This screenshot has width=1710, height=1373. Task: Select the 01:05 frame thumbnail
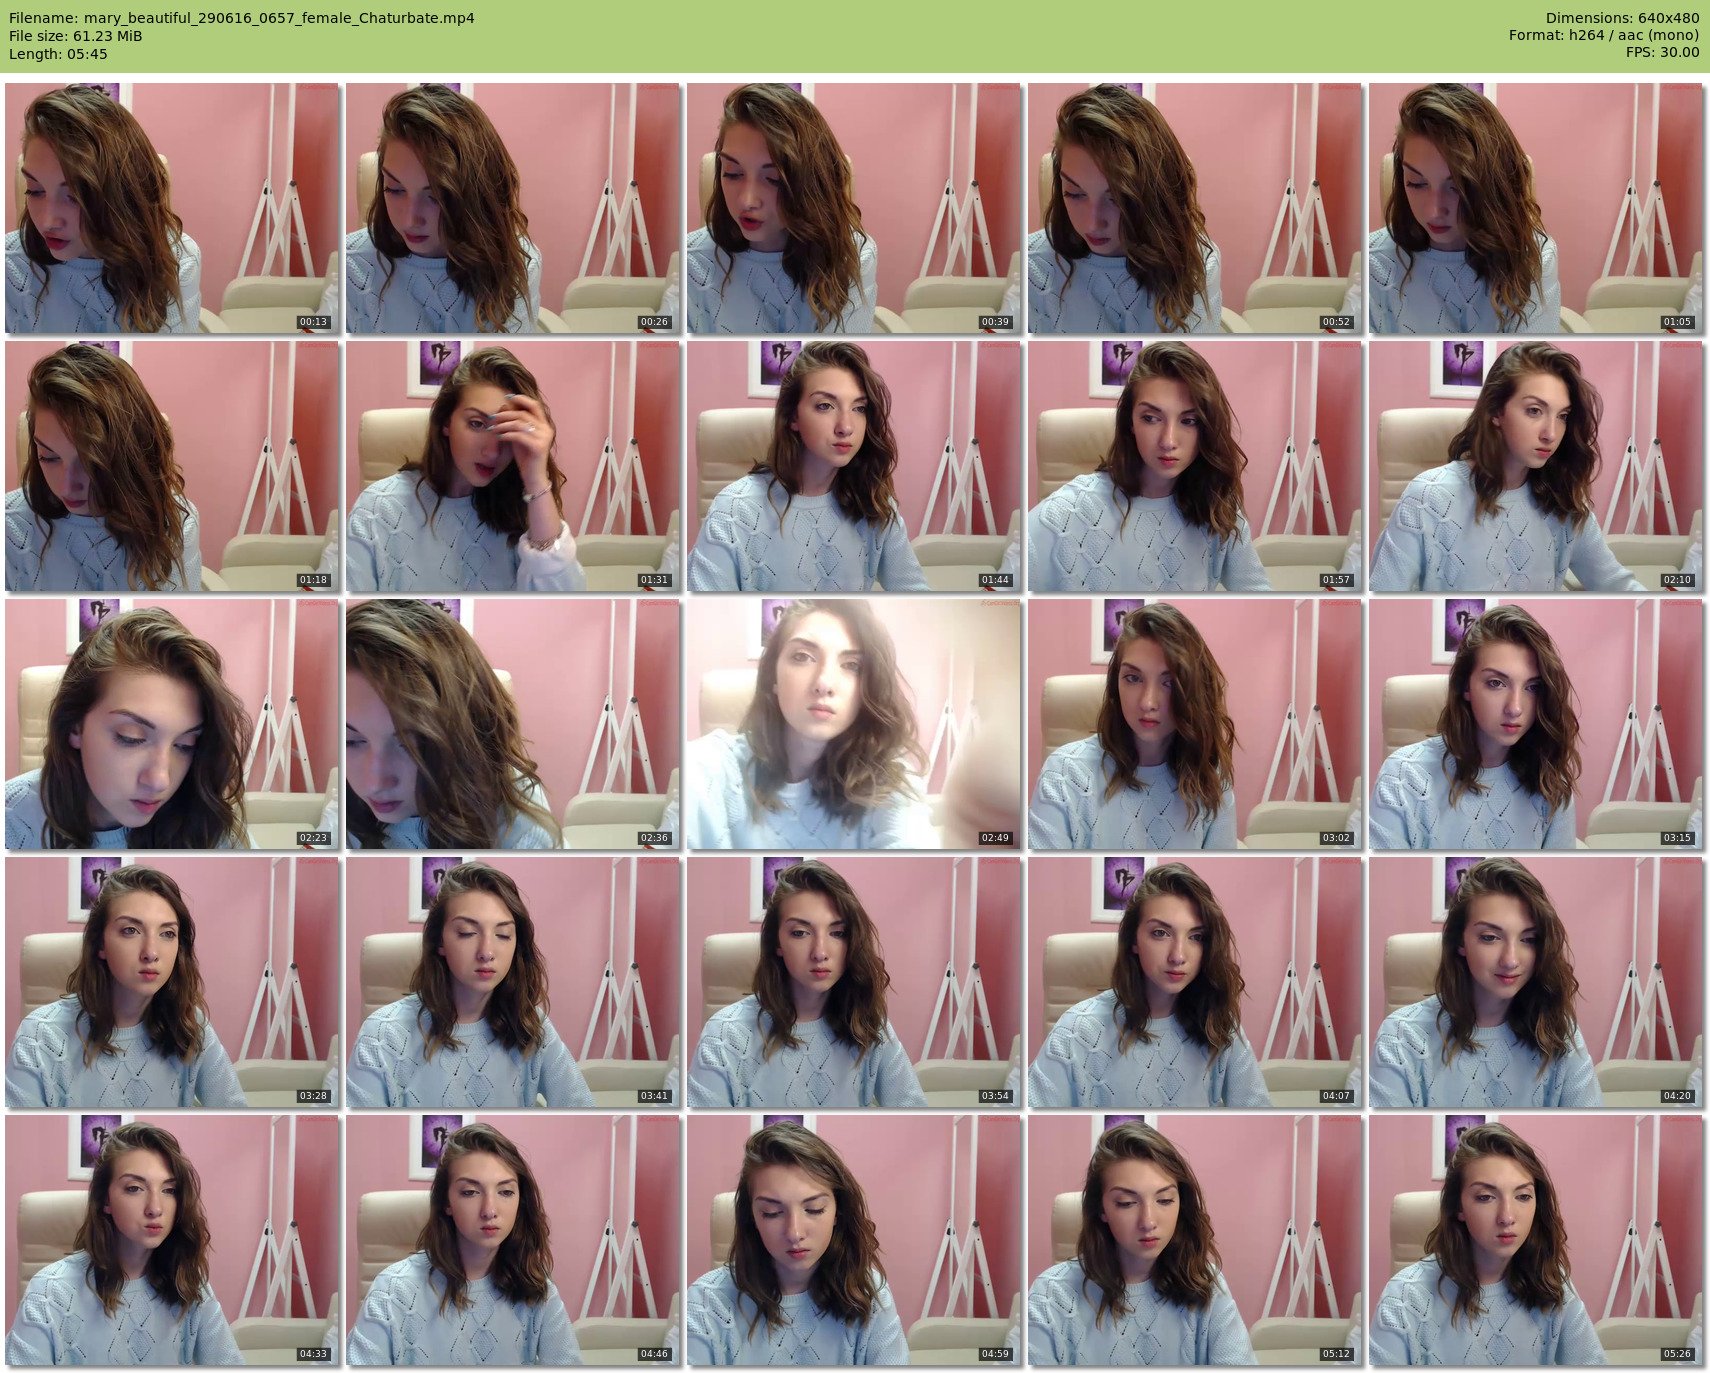point(1536,208)
